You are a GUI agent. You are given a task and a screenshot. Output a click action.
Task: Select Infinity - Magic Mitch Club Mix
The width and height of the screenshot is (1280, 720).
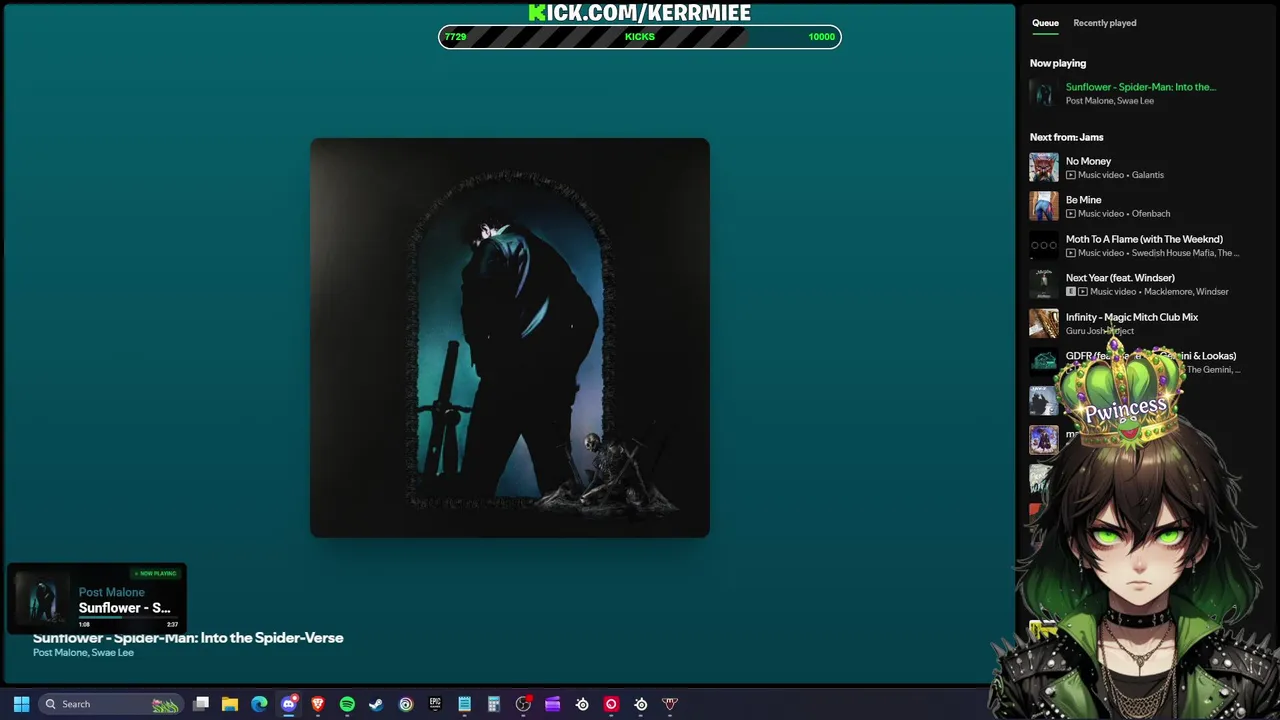click(x=1131, y=317)
